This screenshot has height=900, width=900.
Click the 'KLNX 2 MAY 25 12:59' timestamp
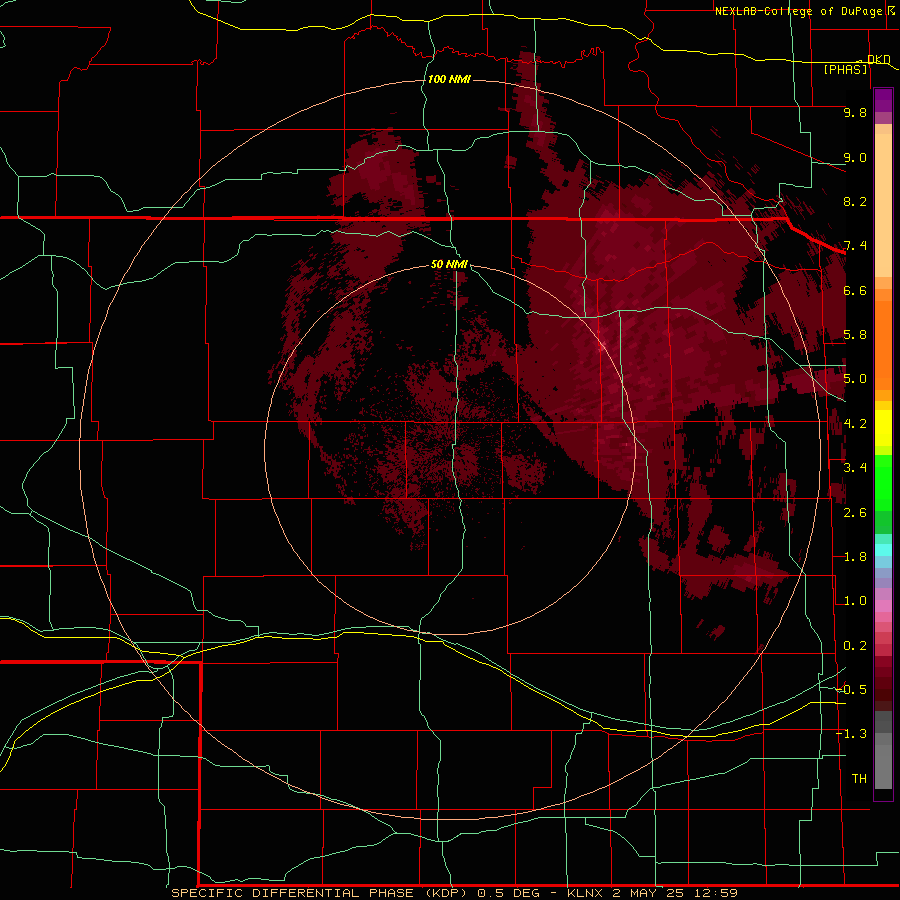653,893
